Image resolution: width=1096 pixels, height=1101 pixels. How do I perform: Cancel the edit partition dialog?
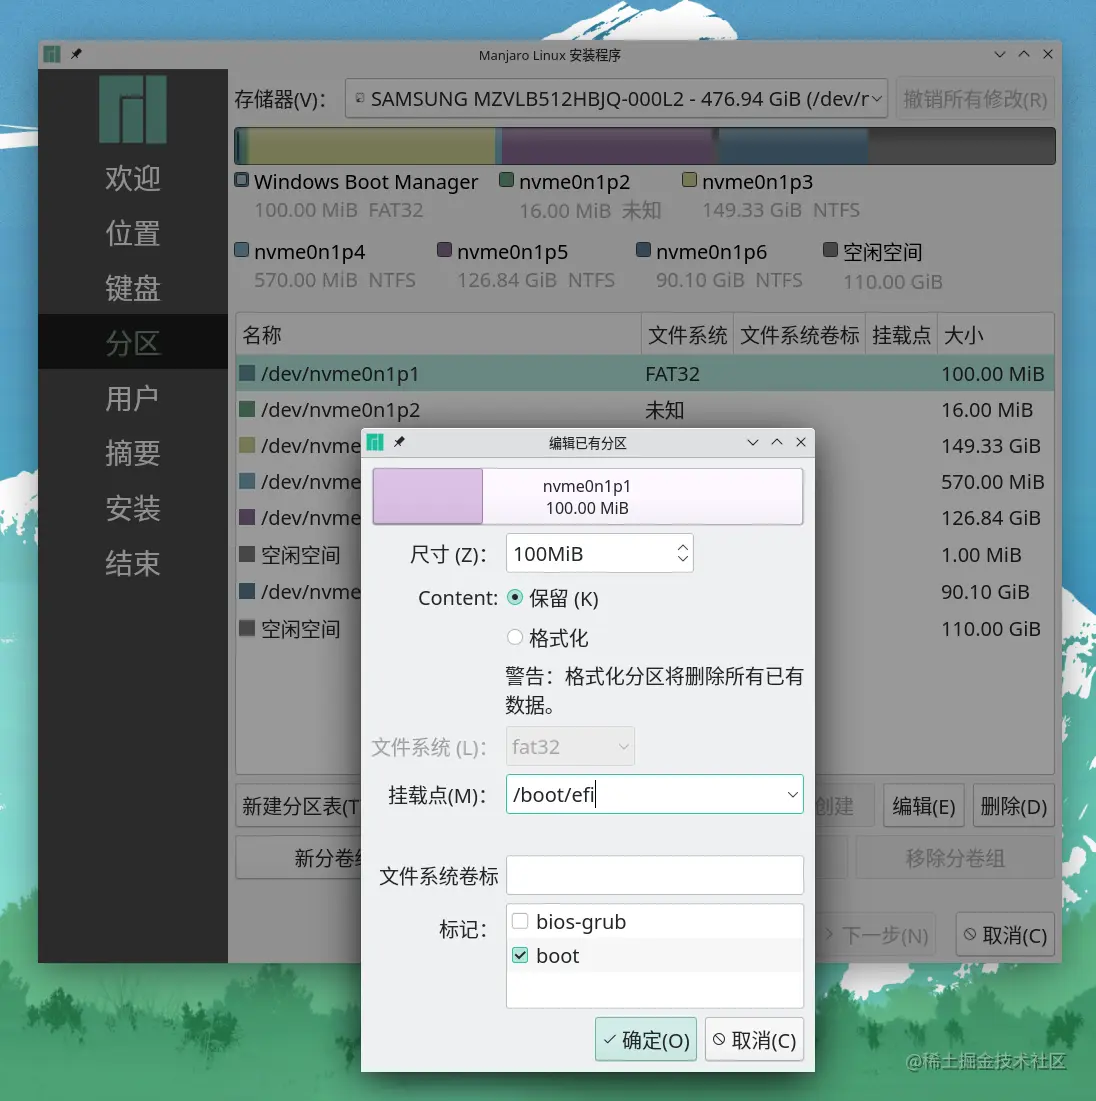coord(754,1039)
